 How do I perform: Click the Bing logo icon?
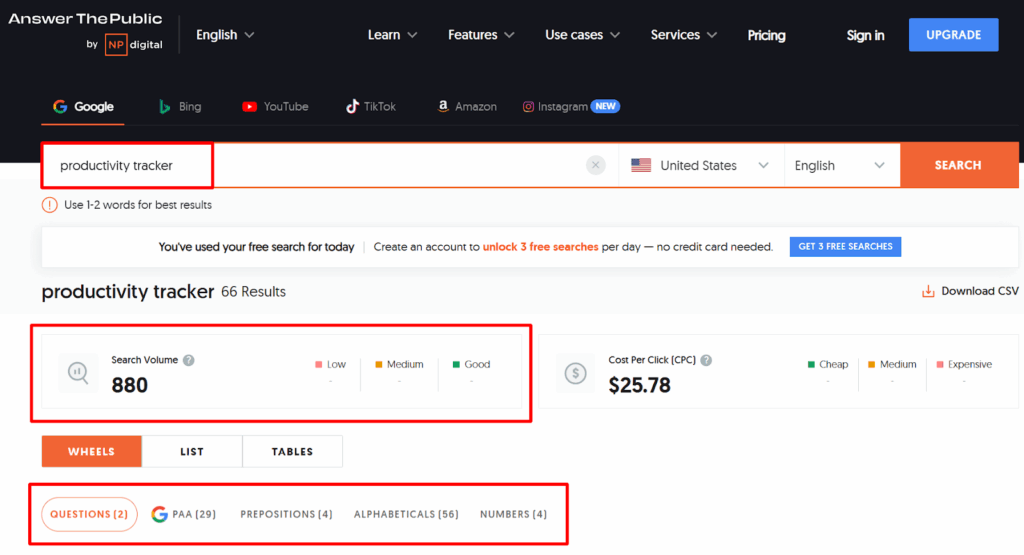coord(165,106)
